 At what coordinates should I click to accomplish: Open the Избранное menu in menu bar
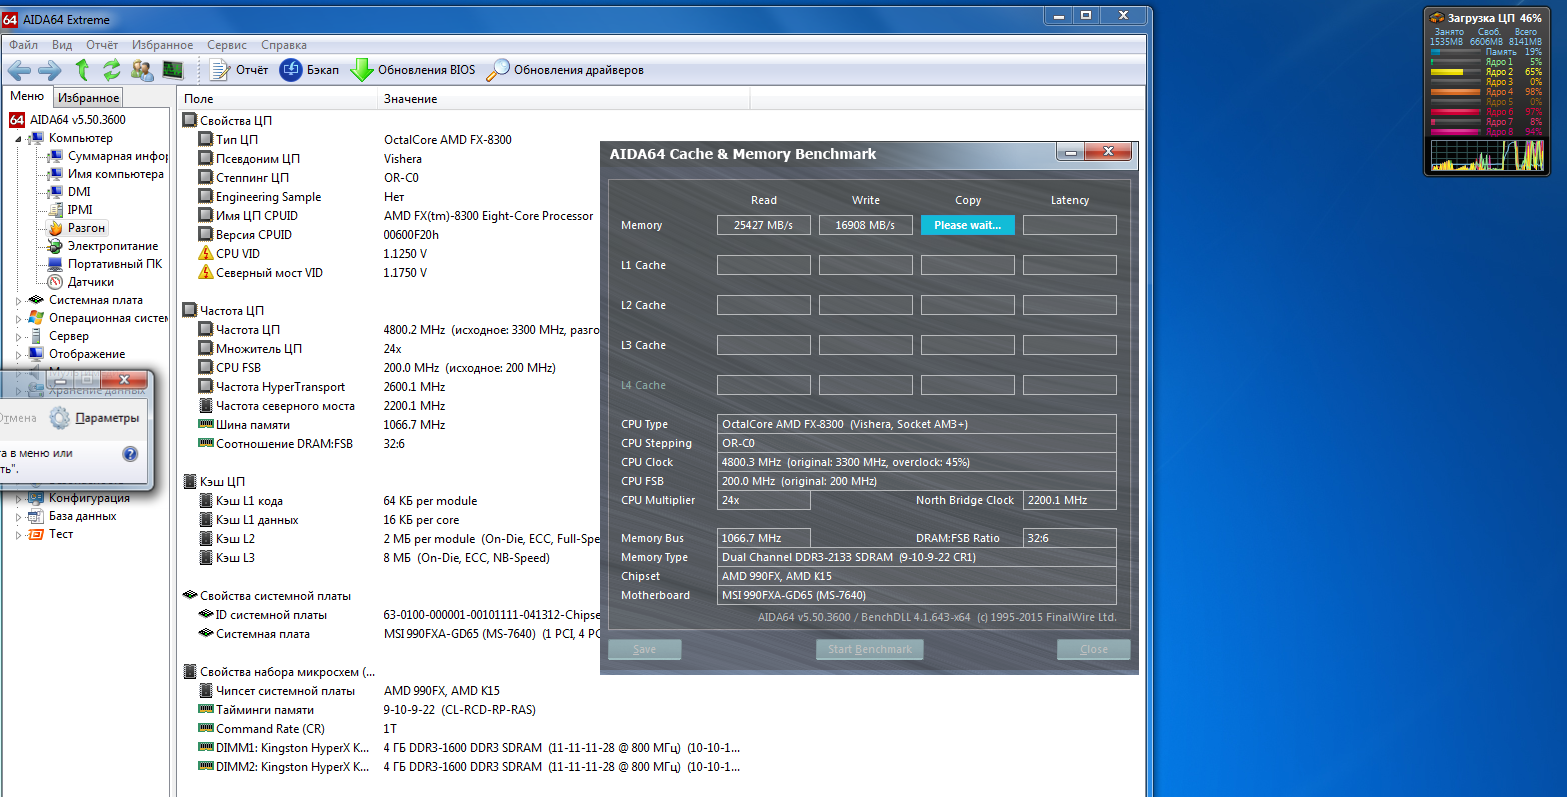pyautogui.click(x=163, y=45)
